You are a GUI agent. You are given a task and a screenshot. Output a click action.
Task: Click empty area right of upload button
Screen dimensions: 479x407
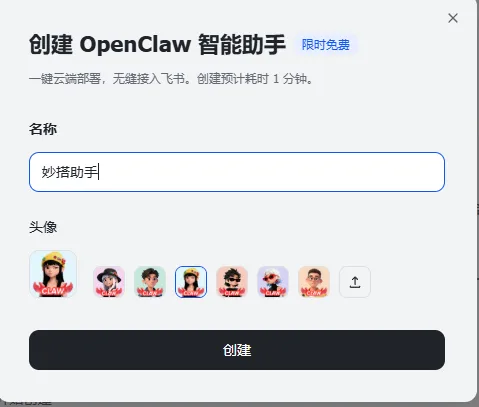pos(408,282)
